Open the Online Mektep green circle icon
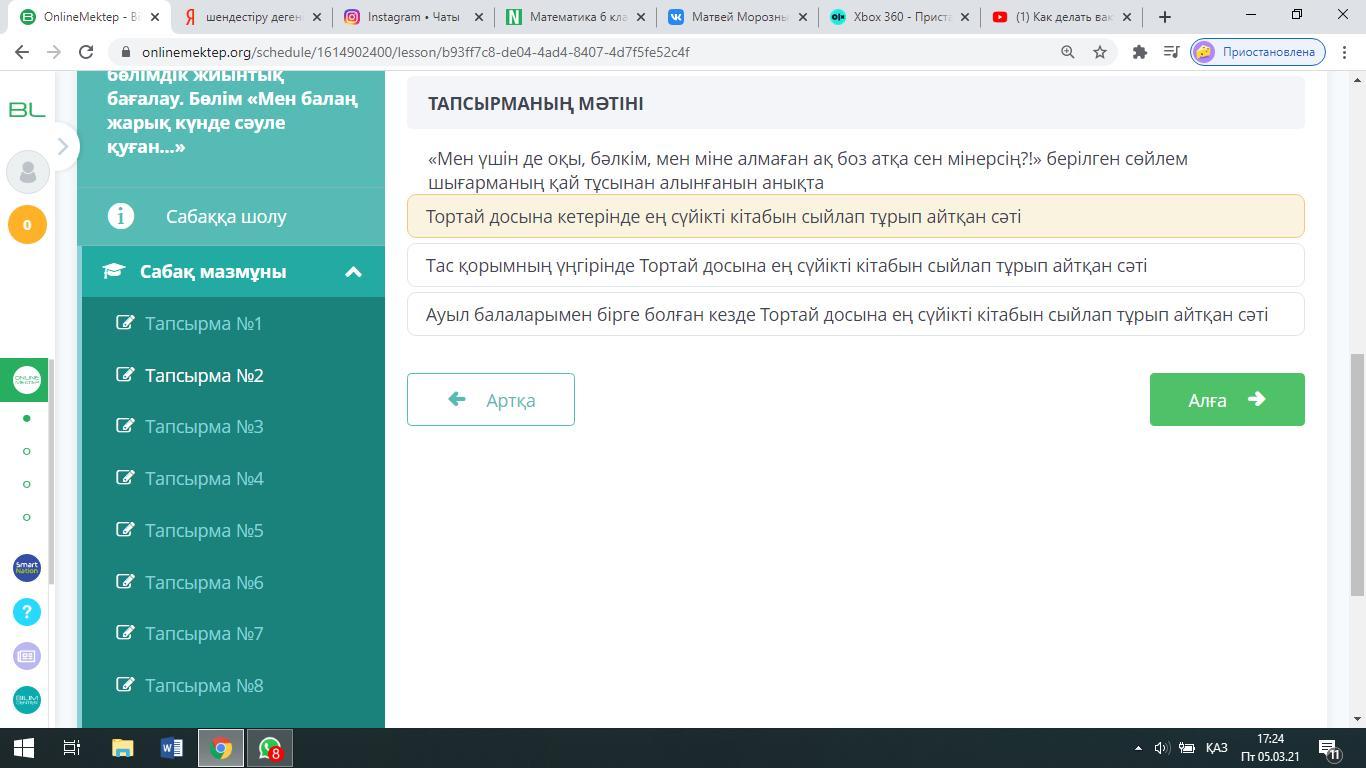The width and height of the screenshot is (1366, 768). click(x=27, y=379)
